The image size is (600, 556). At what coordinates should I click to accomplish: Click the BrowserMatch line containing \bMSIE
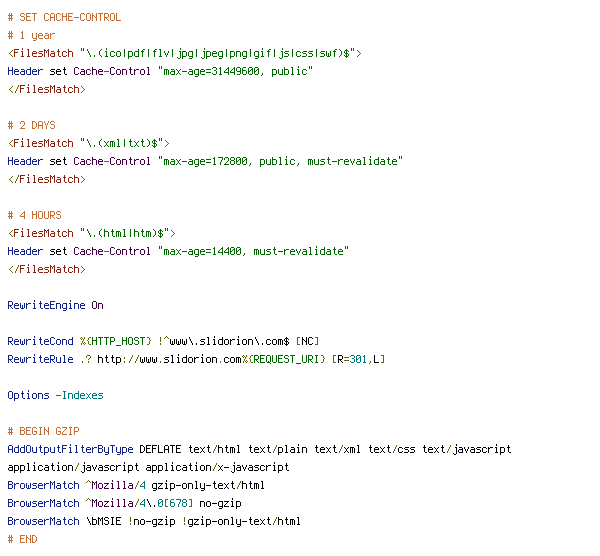point(153,522)
